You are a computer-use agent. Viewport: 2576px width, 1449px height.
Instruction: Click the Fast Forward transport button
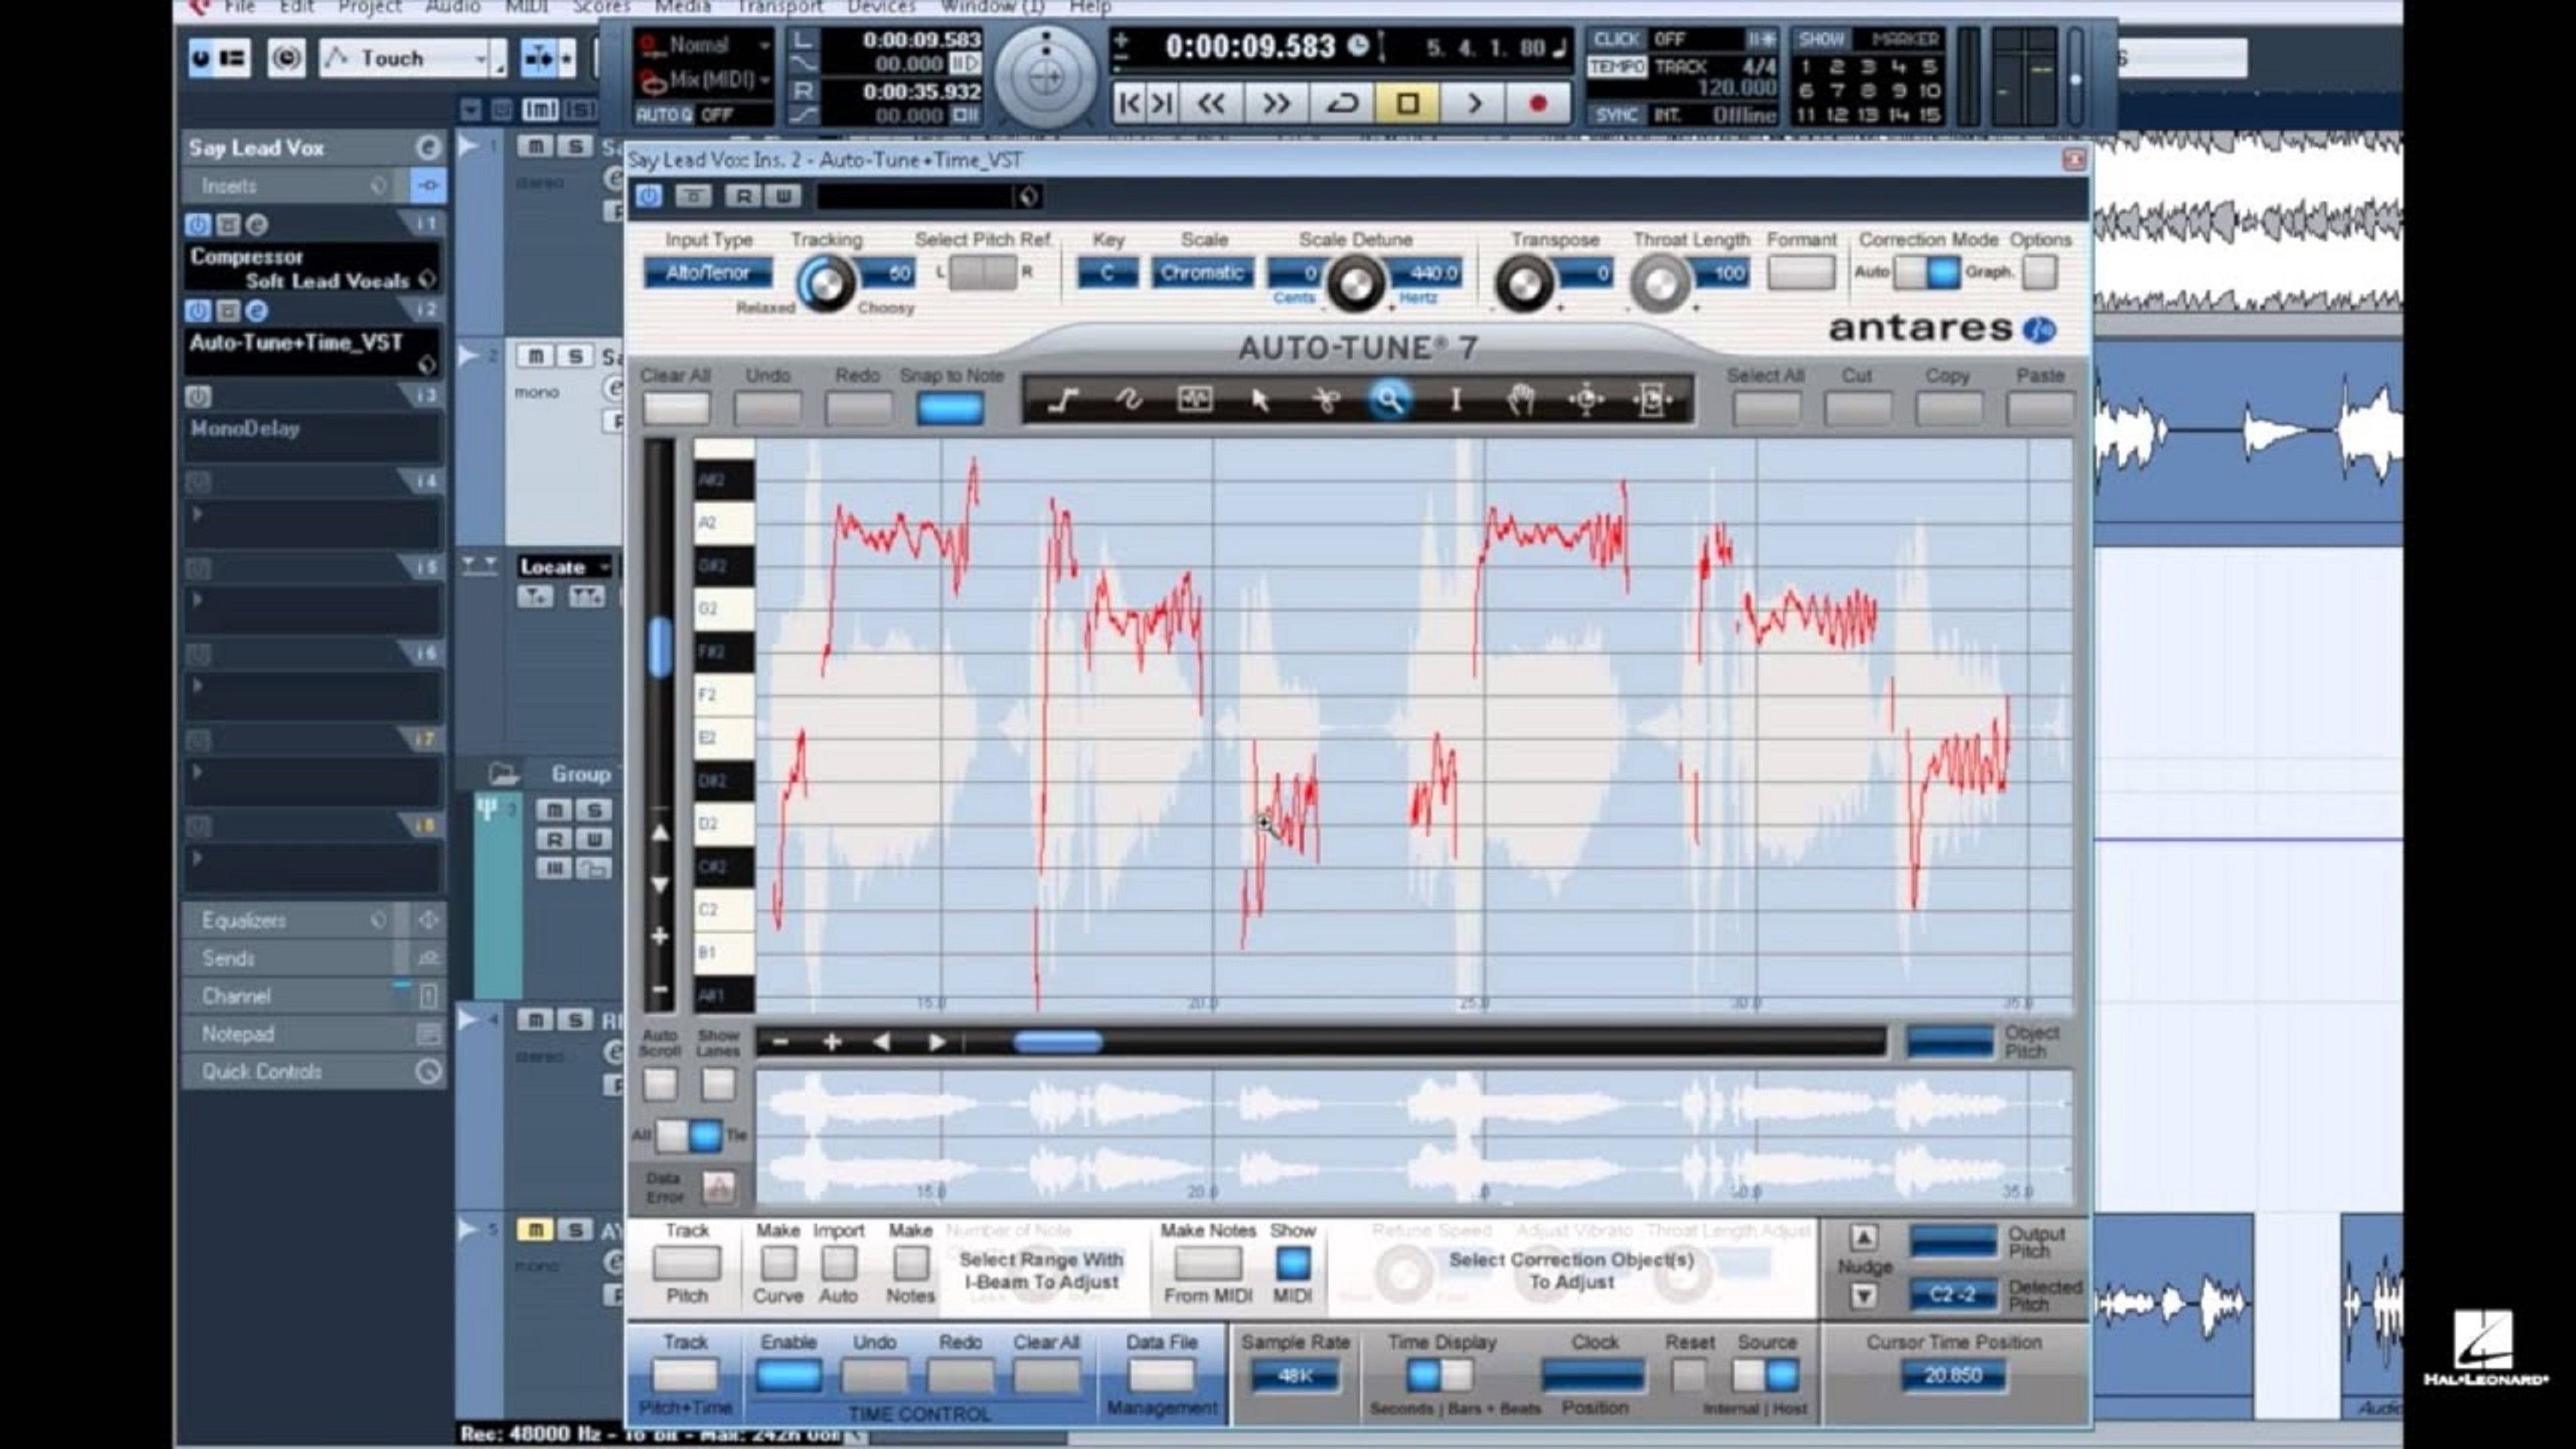point(1276,103)
